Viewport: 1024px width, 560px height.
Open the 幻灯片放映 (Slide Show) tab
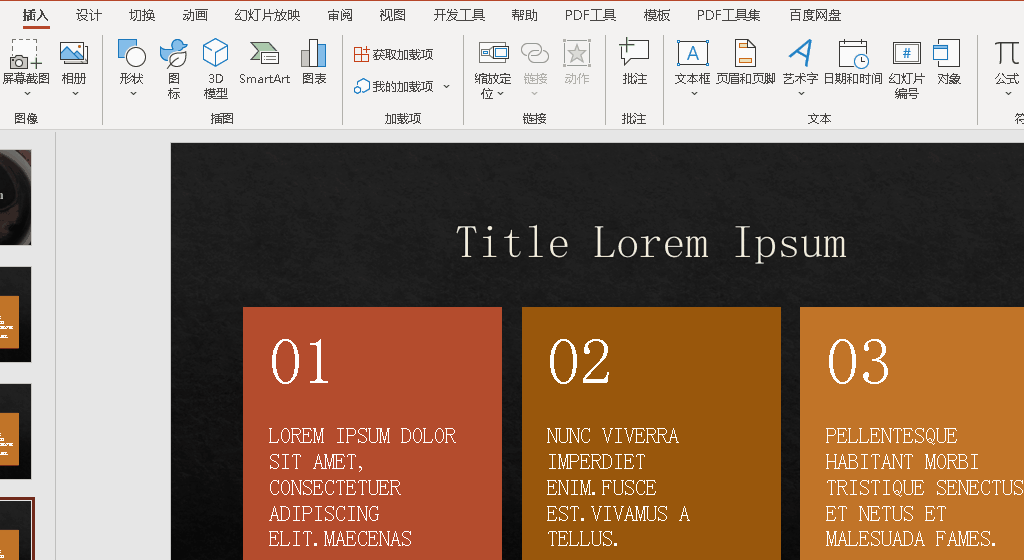pos(267,15)
